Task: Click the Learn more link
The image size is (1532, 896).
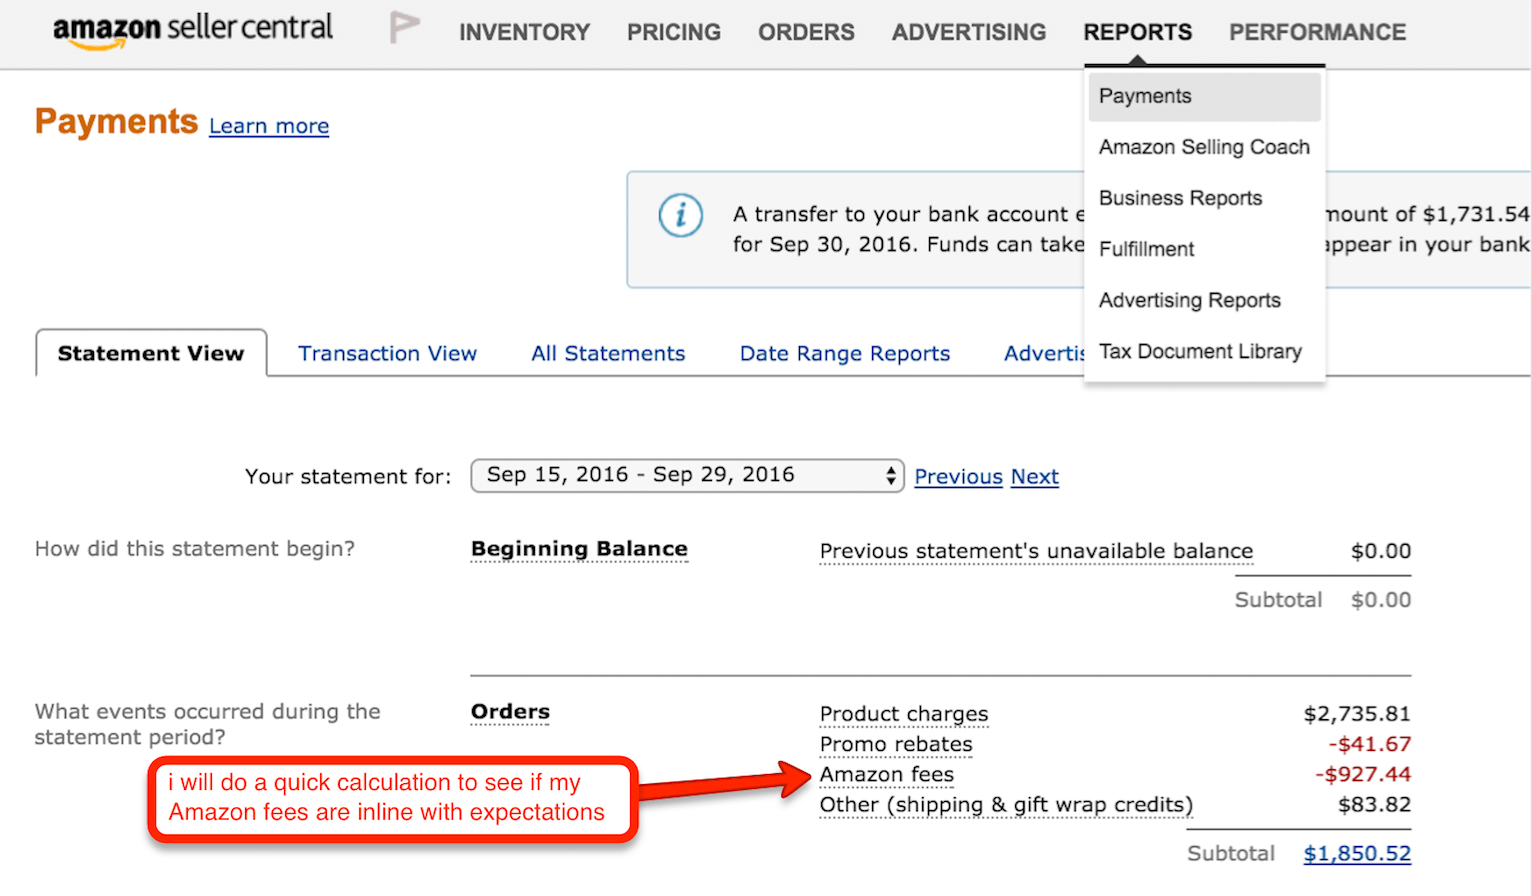Action: [269, 126]
